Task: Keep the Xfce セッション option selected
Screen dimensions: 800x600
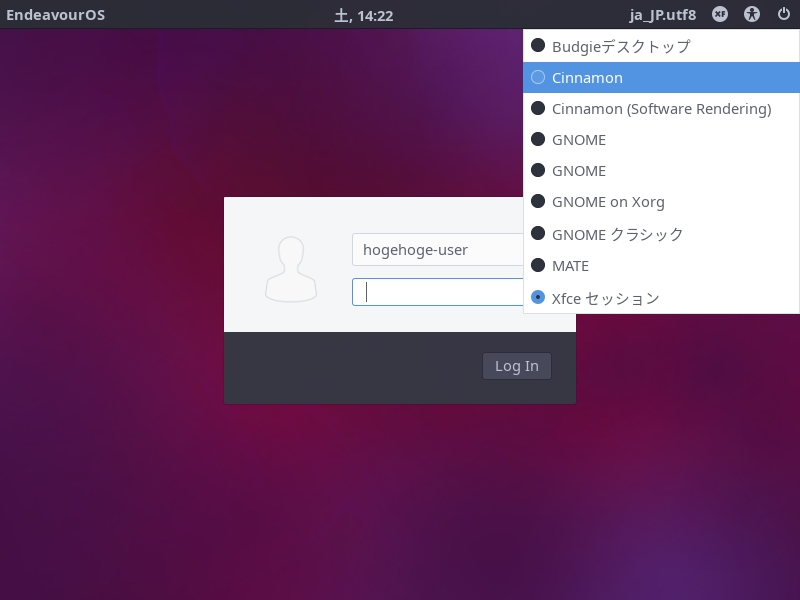Action: pyautogui.click(x=661, y=298)
